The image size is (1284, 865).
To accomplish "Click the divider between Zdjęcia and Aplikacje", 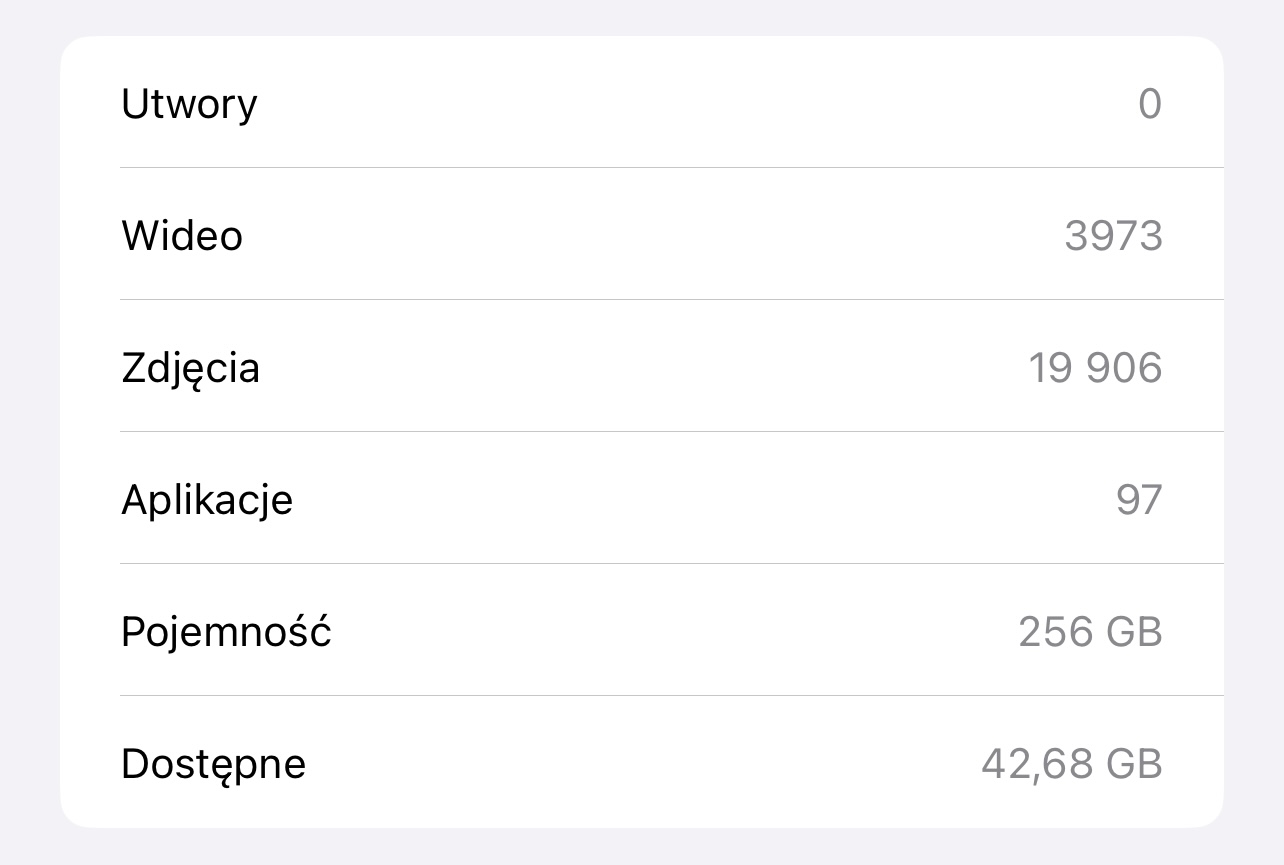I will point(670,431).
